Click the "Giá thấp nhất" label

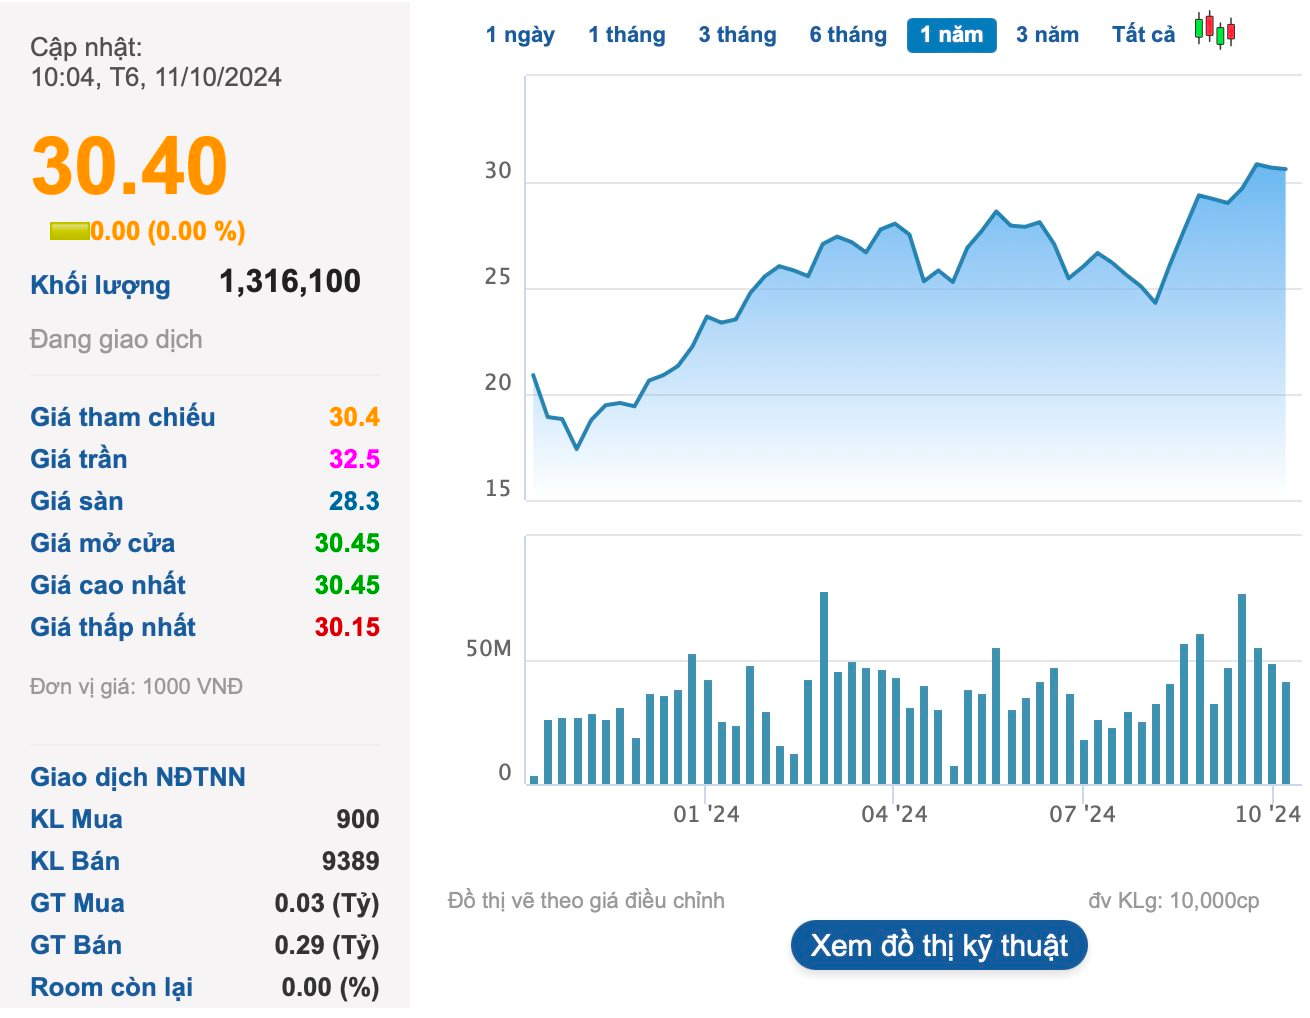pos(113,627)
